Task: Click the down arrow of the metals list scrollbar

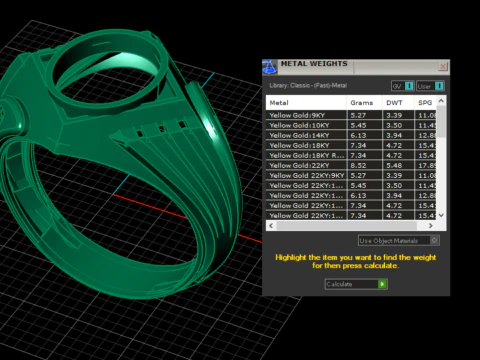Action: 441,215
